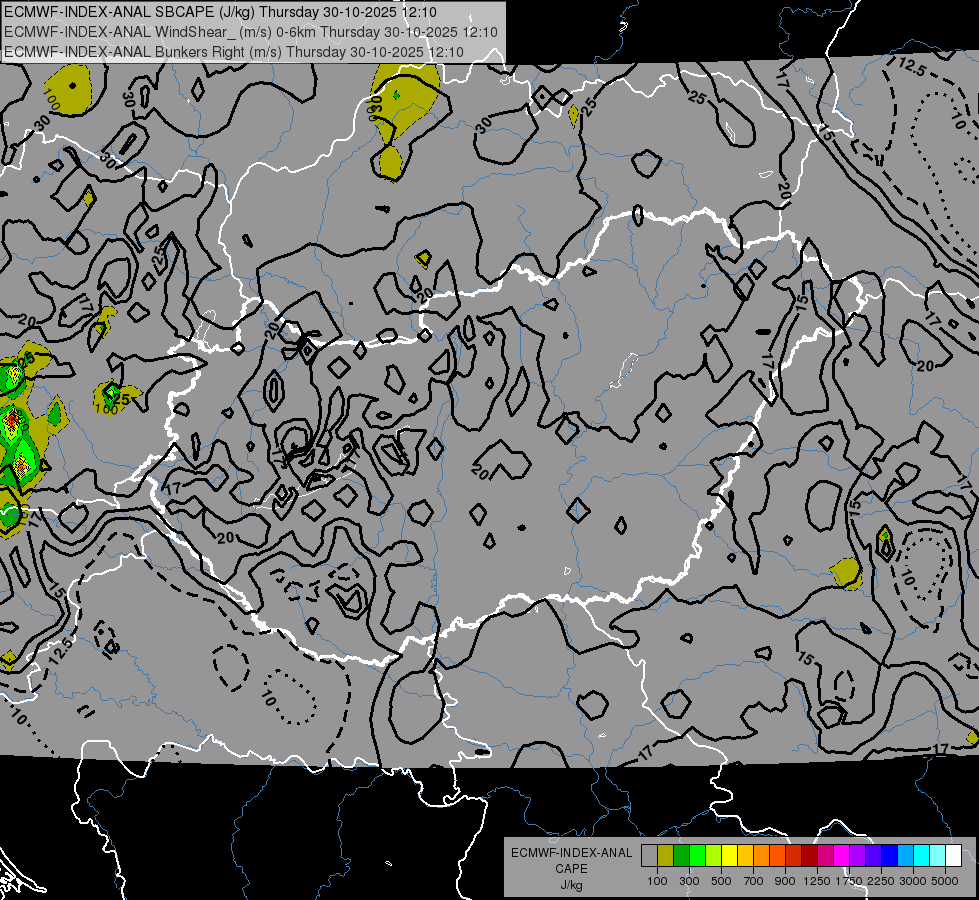
Task: Pick the dark red 1250 legend swatch
Action: (x=810, y=856)
